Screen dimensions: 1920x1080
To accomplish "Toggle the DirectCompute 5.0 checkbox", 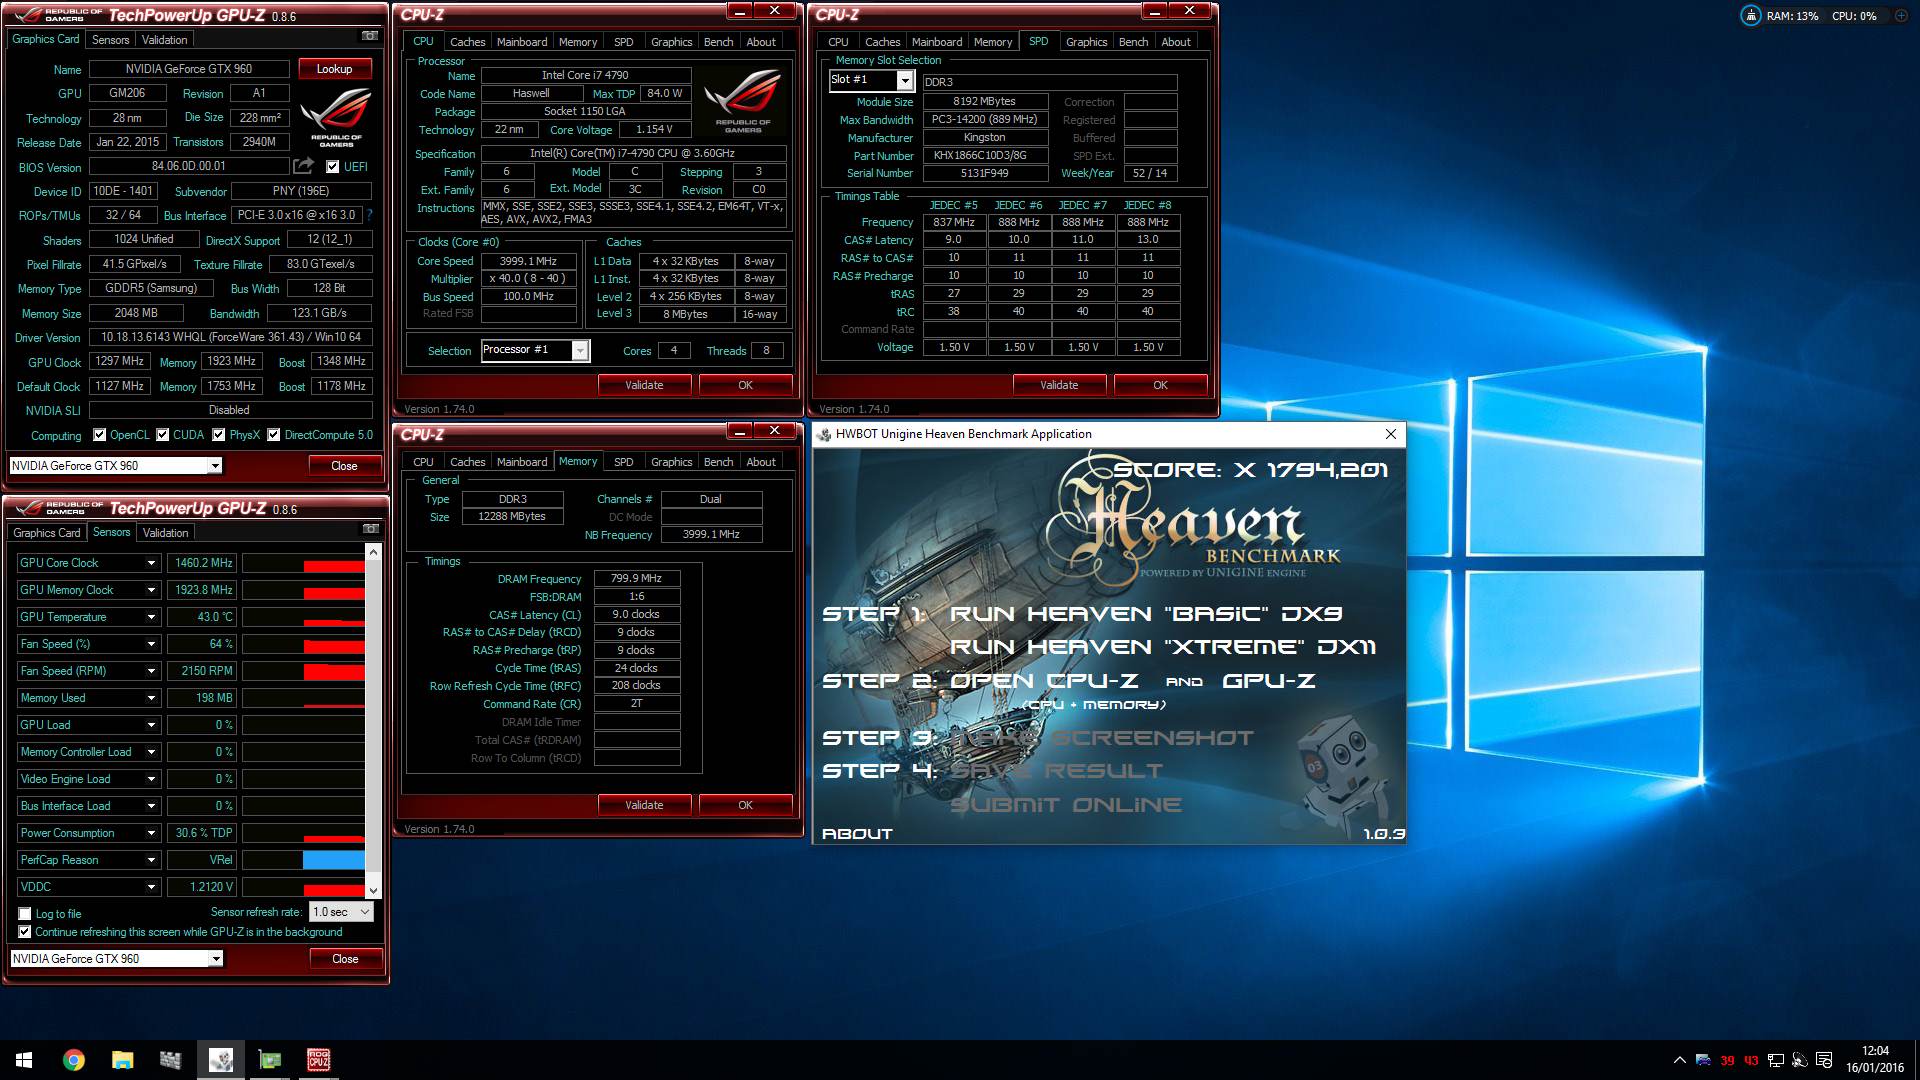I will click(x=273, y=435).
